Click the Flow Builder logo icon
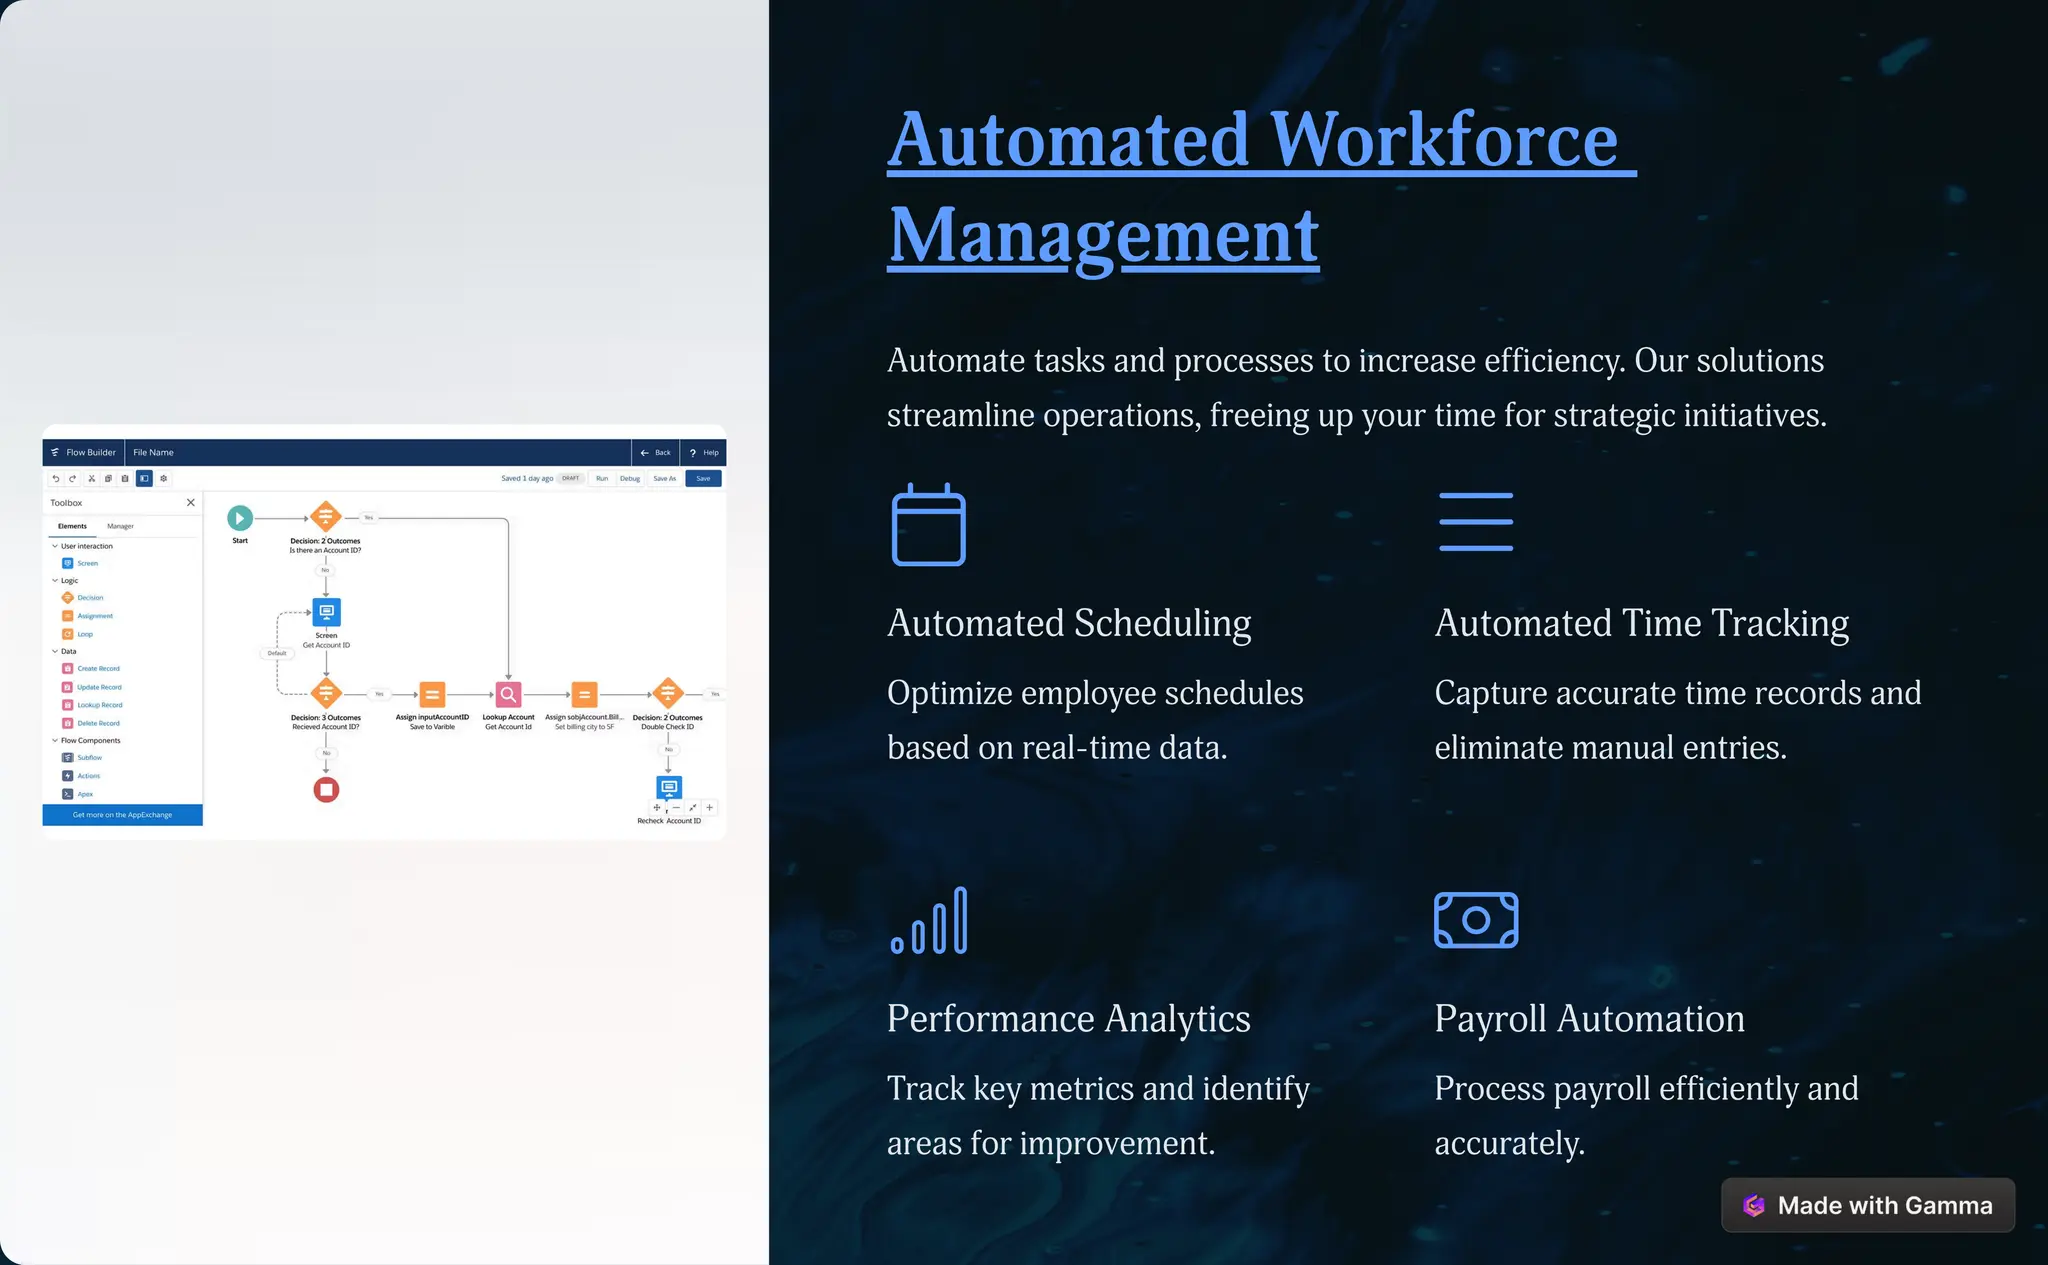Viewport: 2048px width, 1265px height. click(55, 452)
